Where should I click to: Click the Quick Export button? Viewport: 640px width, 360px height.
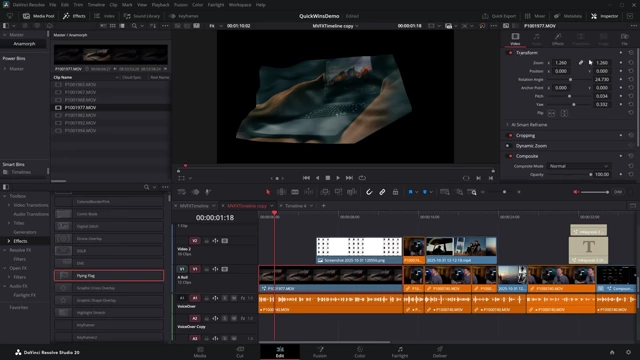tap(499, 16)
